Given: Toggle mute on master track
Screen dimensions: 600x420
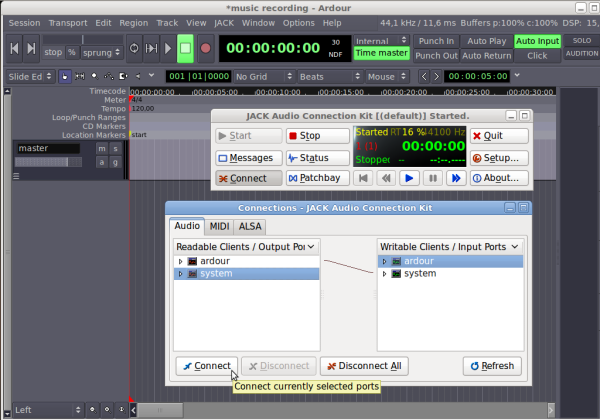Looking at the screenshot, I should coord(101,149).
